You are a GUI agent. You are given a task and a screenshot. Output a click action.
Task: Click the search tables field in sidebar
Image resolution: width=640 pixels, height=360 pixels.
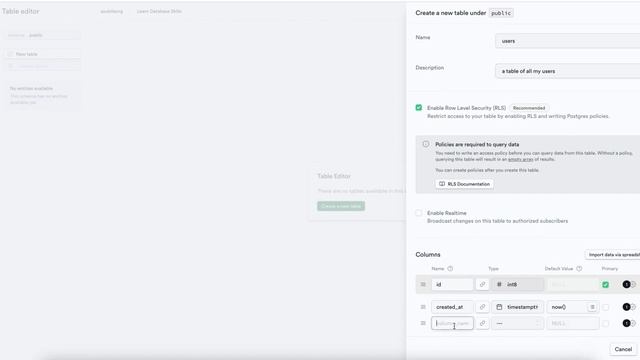42,66
